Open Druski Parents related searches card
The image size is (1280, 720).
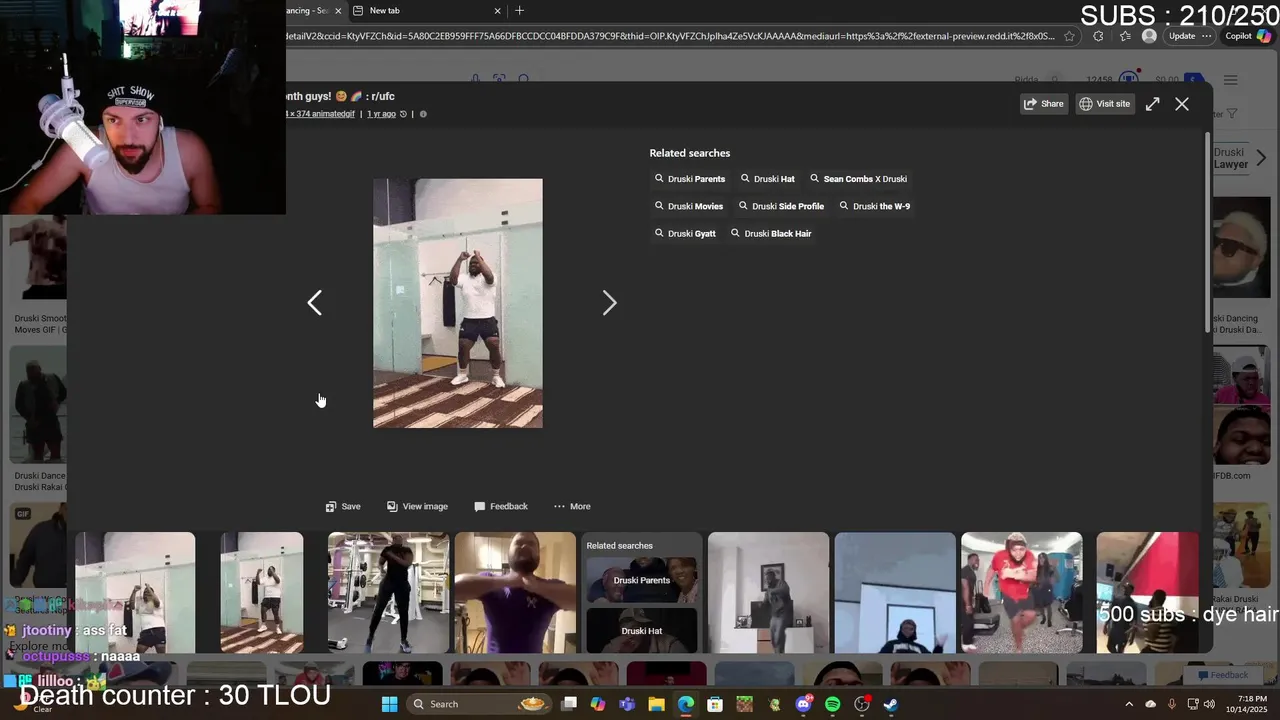click(x=641, y=580)
